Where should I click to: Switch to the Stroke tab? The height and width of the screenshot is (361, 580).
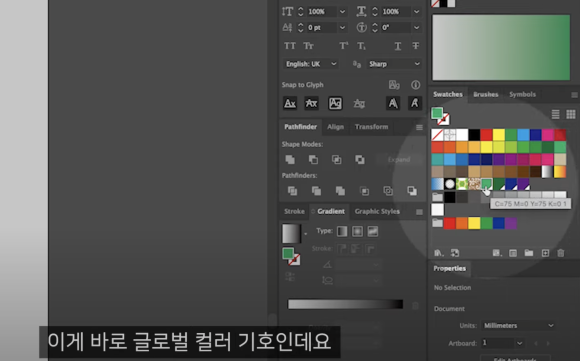(x=294, y=212)
